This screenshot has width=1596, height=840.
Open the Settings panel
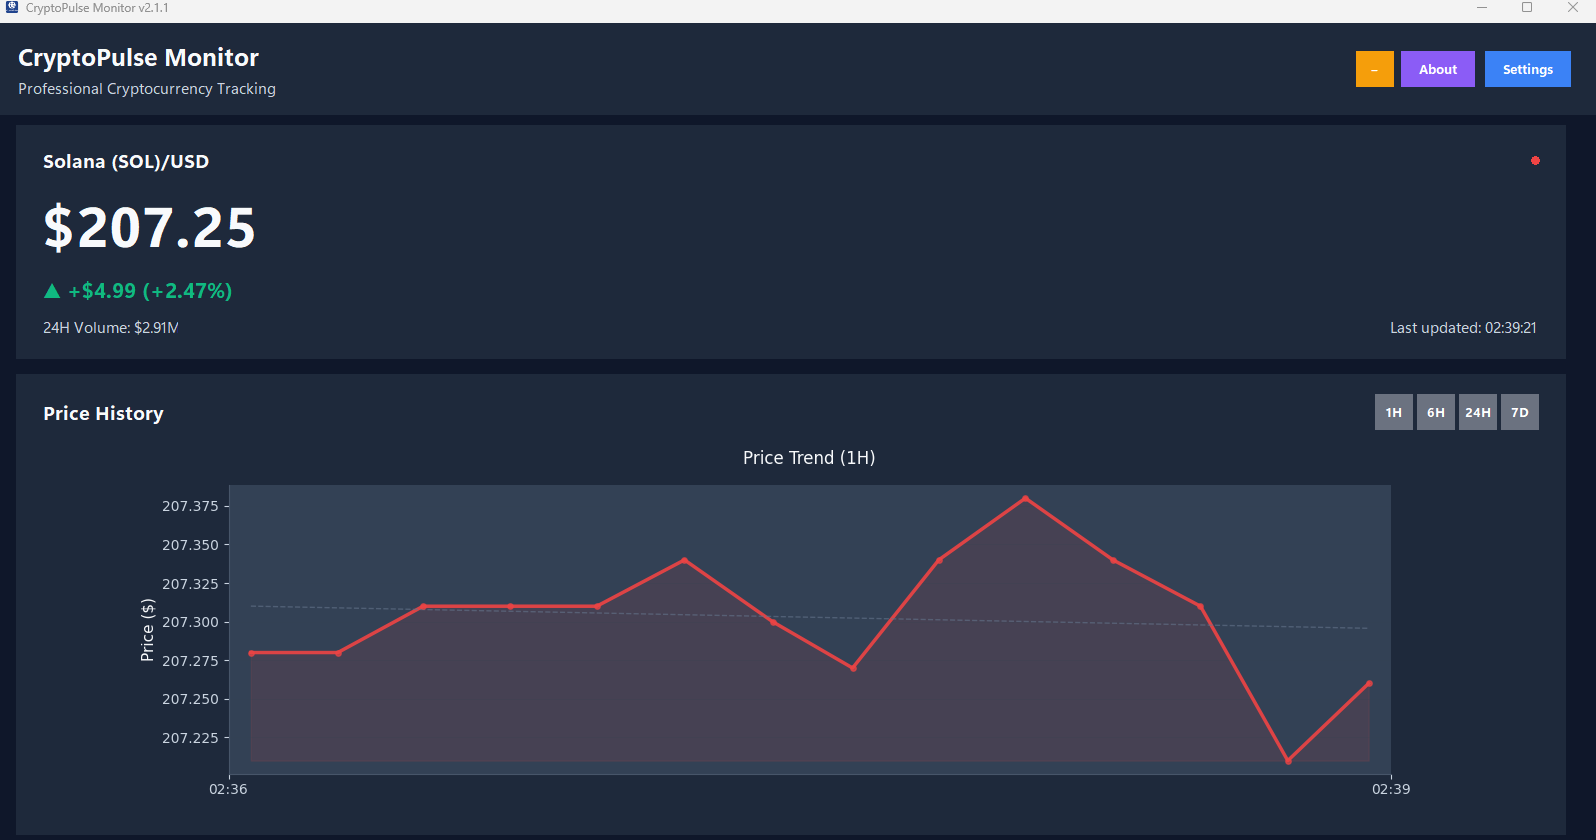click(1527, 69)
